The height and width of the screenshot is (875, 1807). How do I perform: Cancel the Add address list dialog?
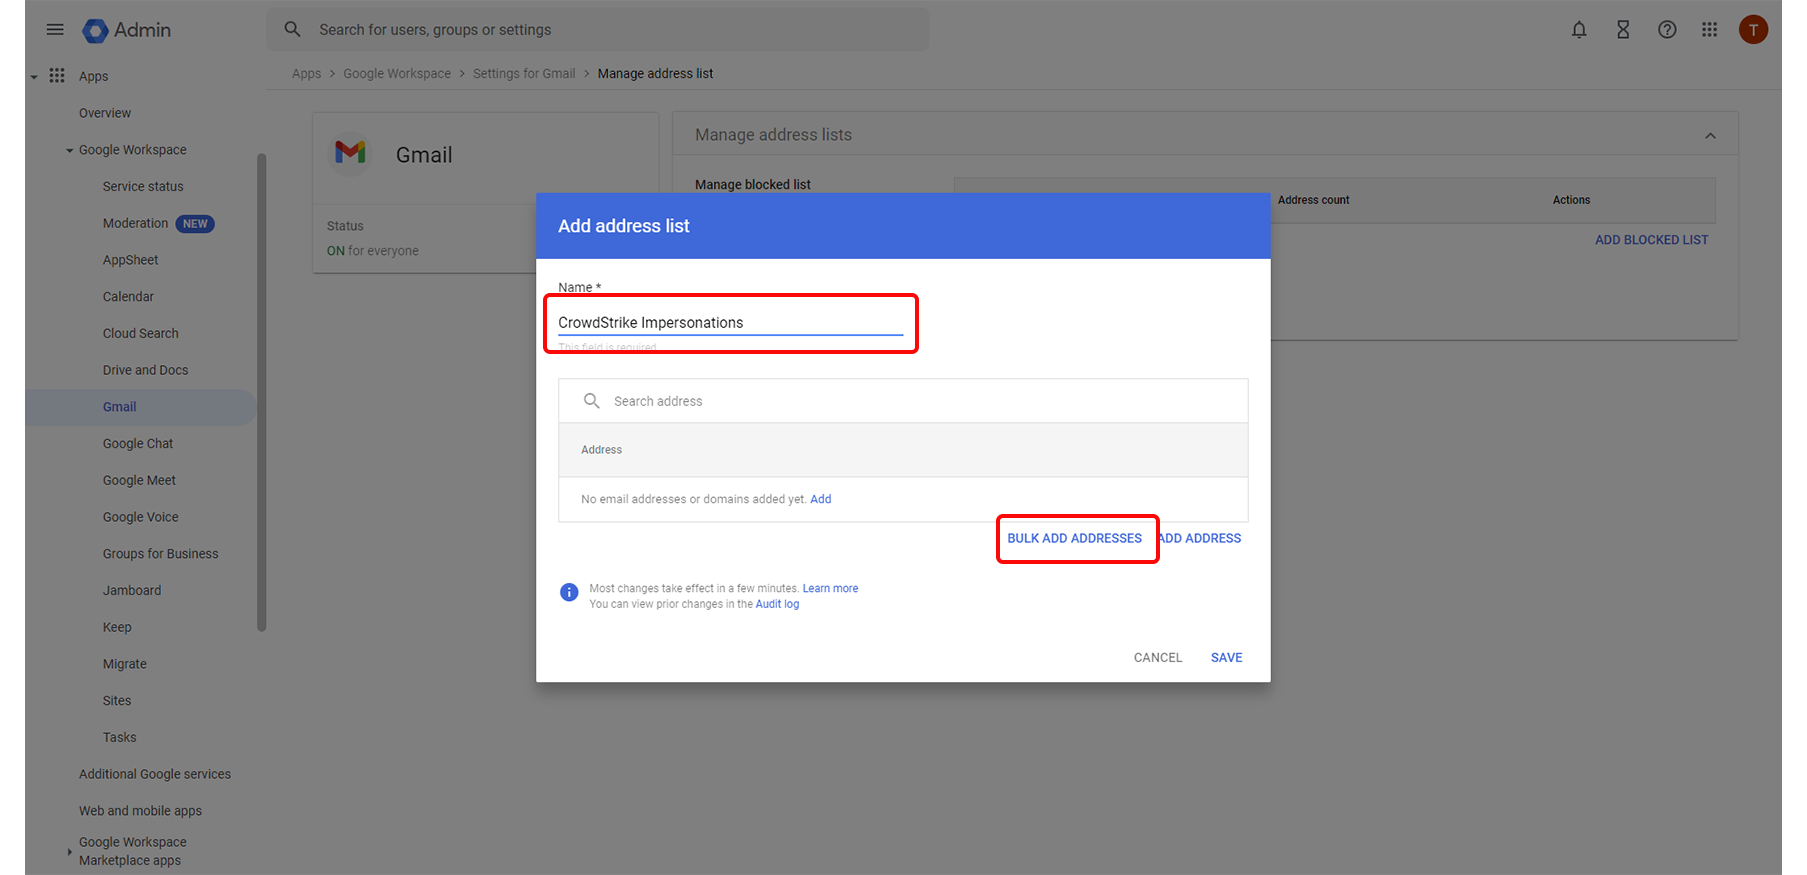[1157, 657]
